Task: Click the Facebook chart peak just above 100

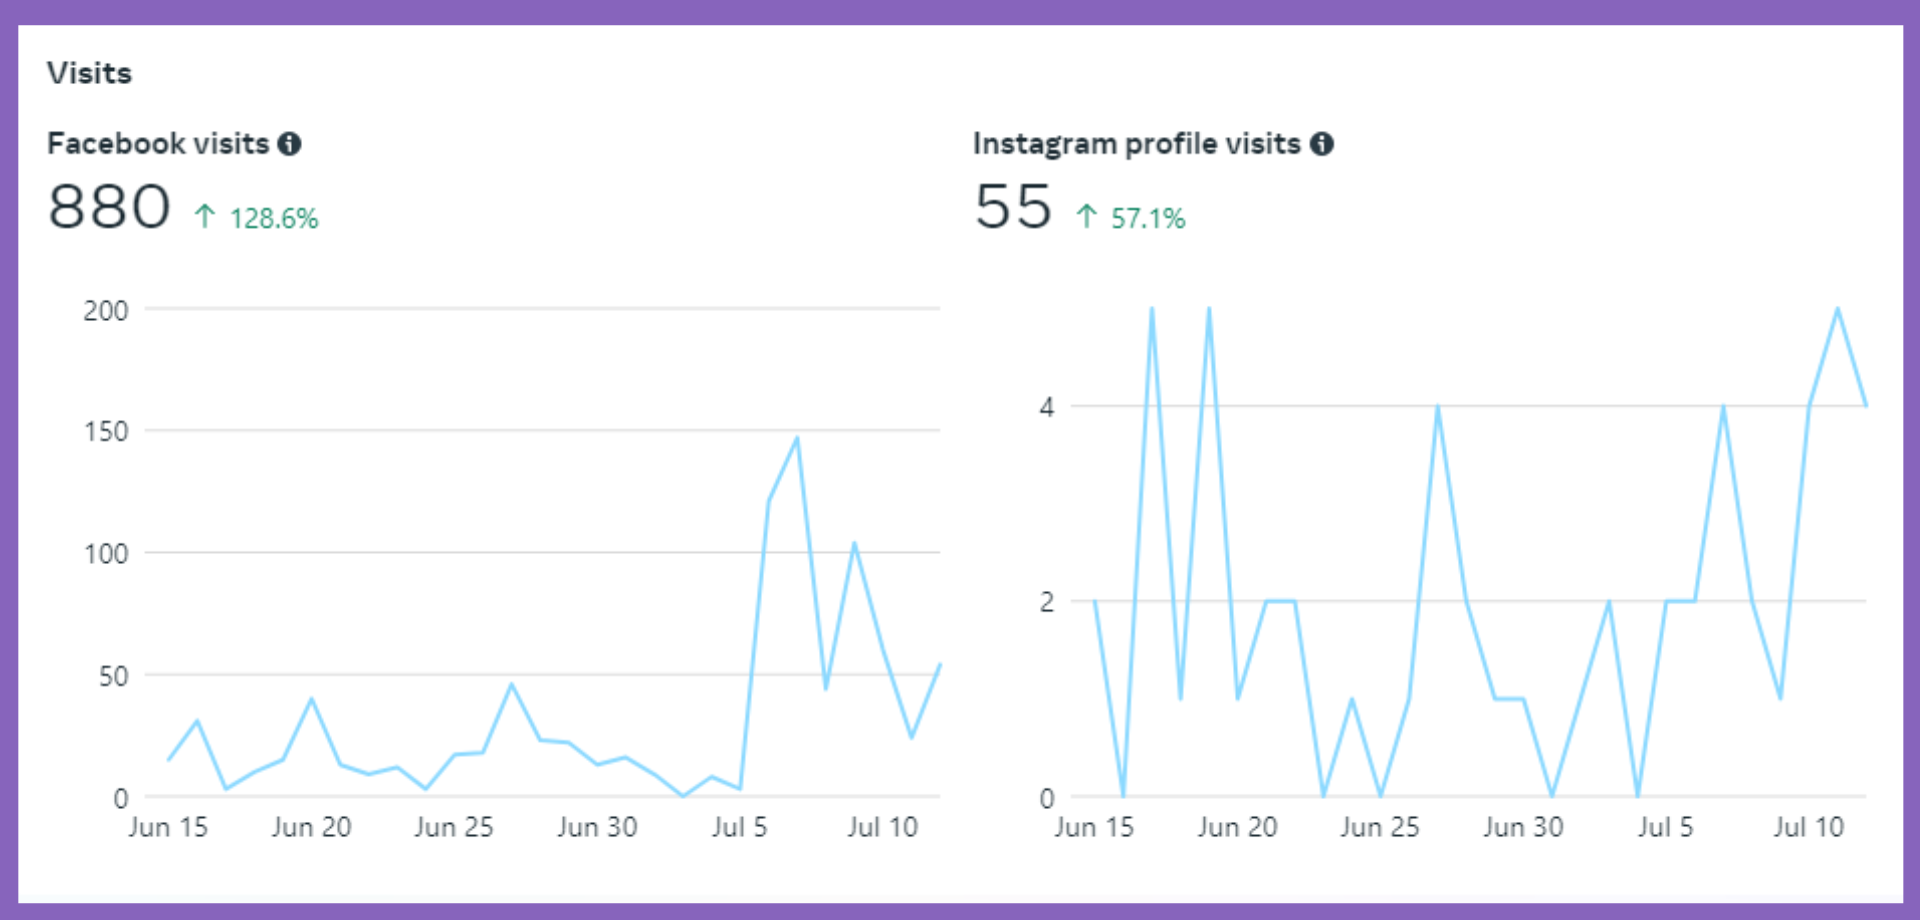Action: coord(854,544)
